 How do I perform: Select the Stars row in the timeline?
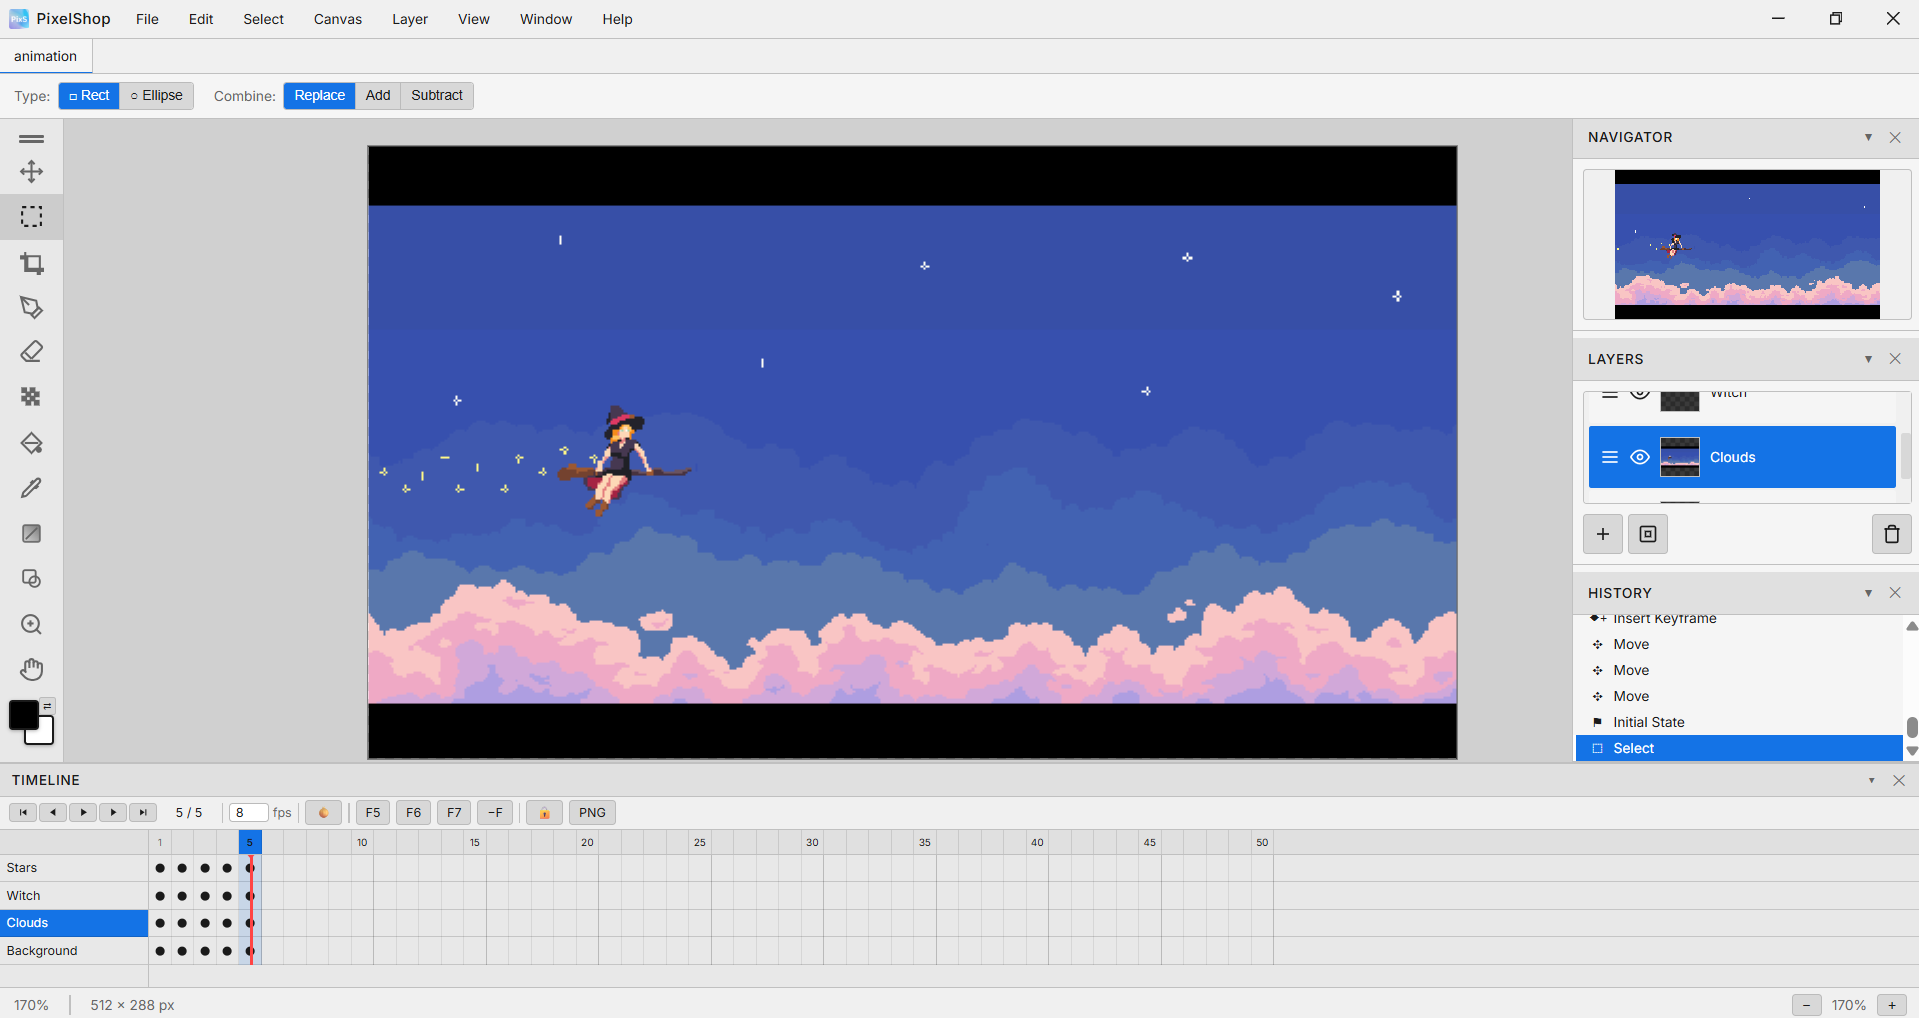coord(74,868)
